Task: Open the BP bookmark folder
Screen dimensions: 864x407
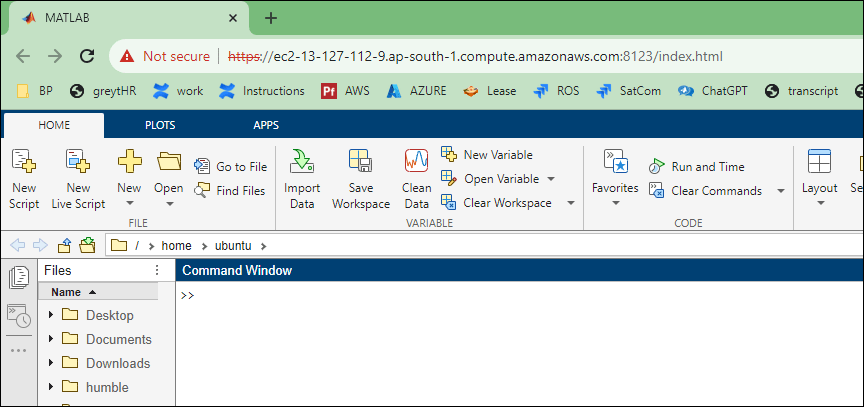Action: [35, 91]
